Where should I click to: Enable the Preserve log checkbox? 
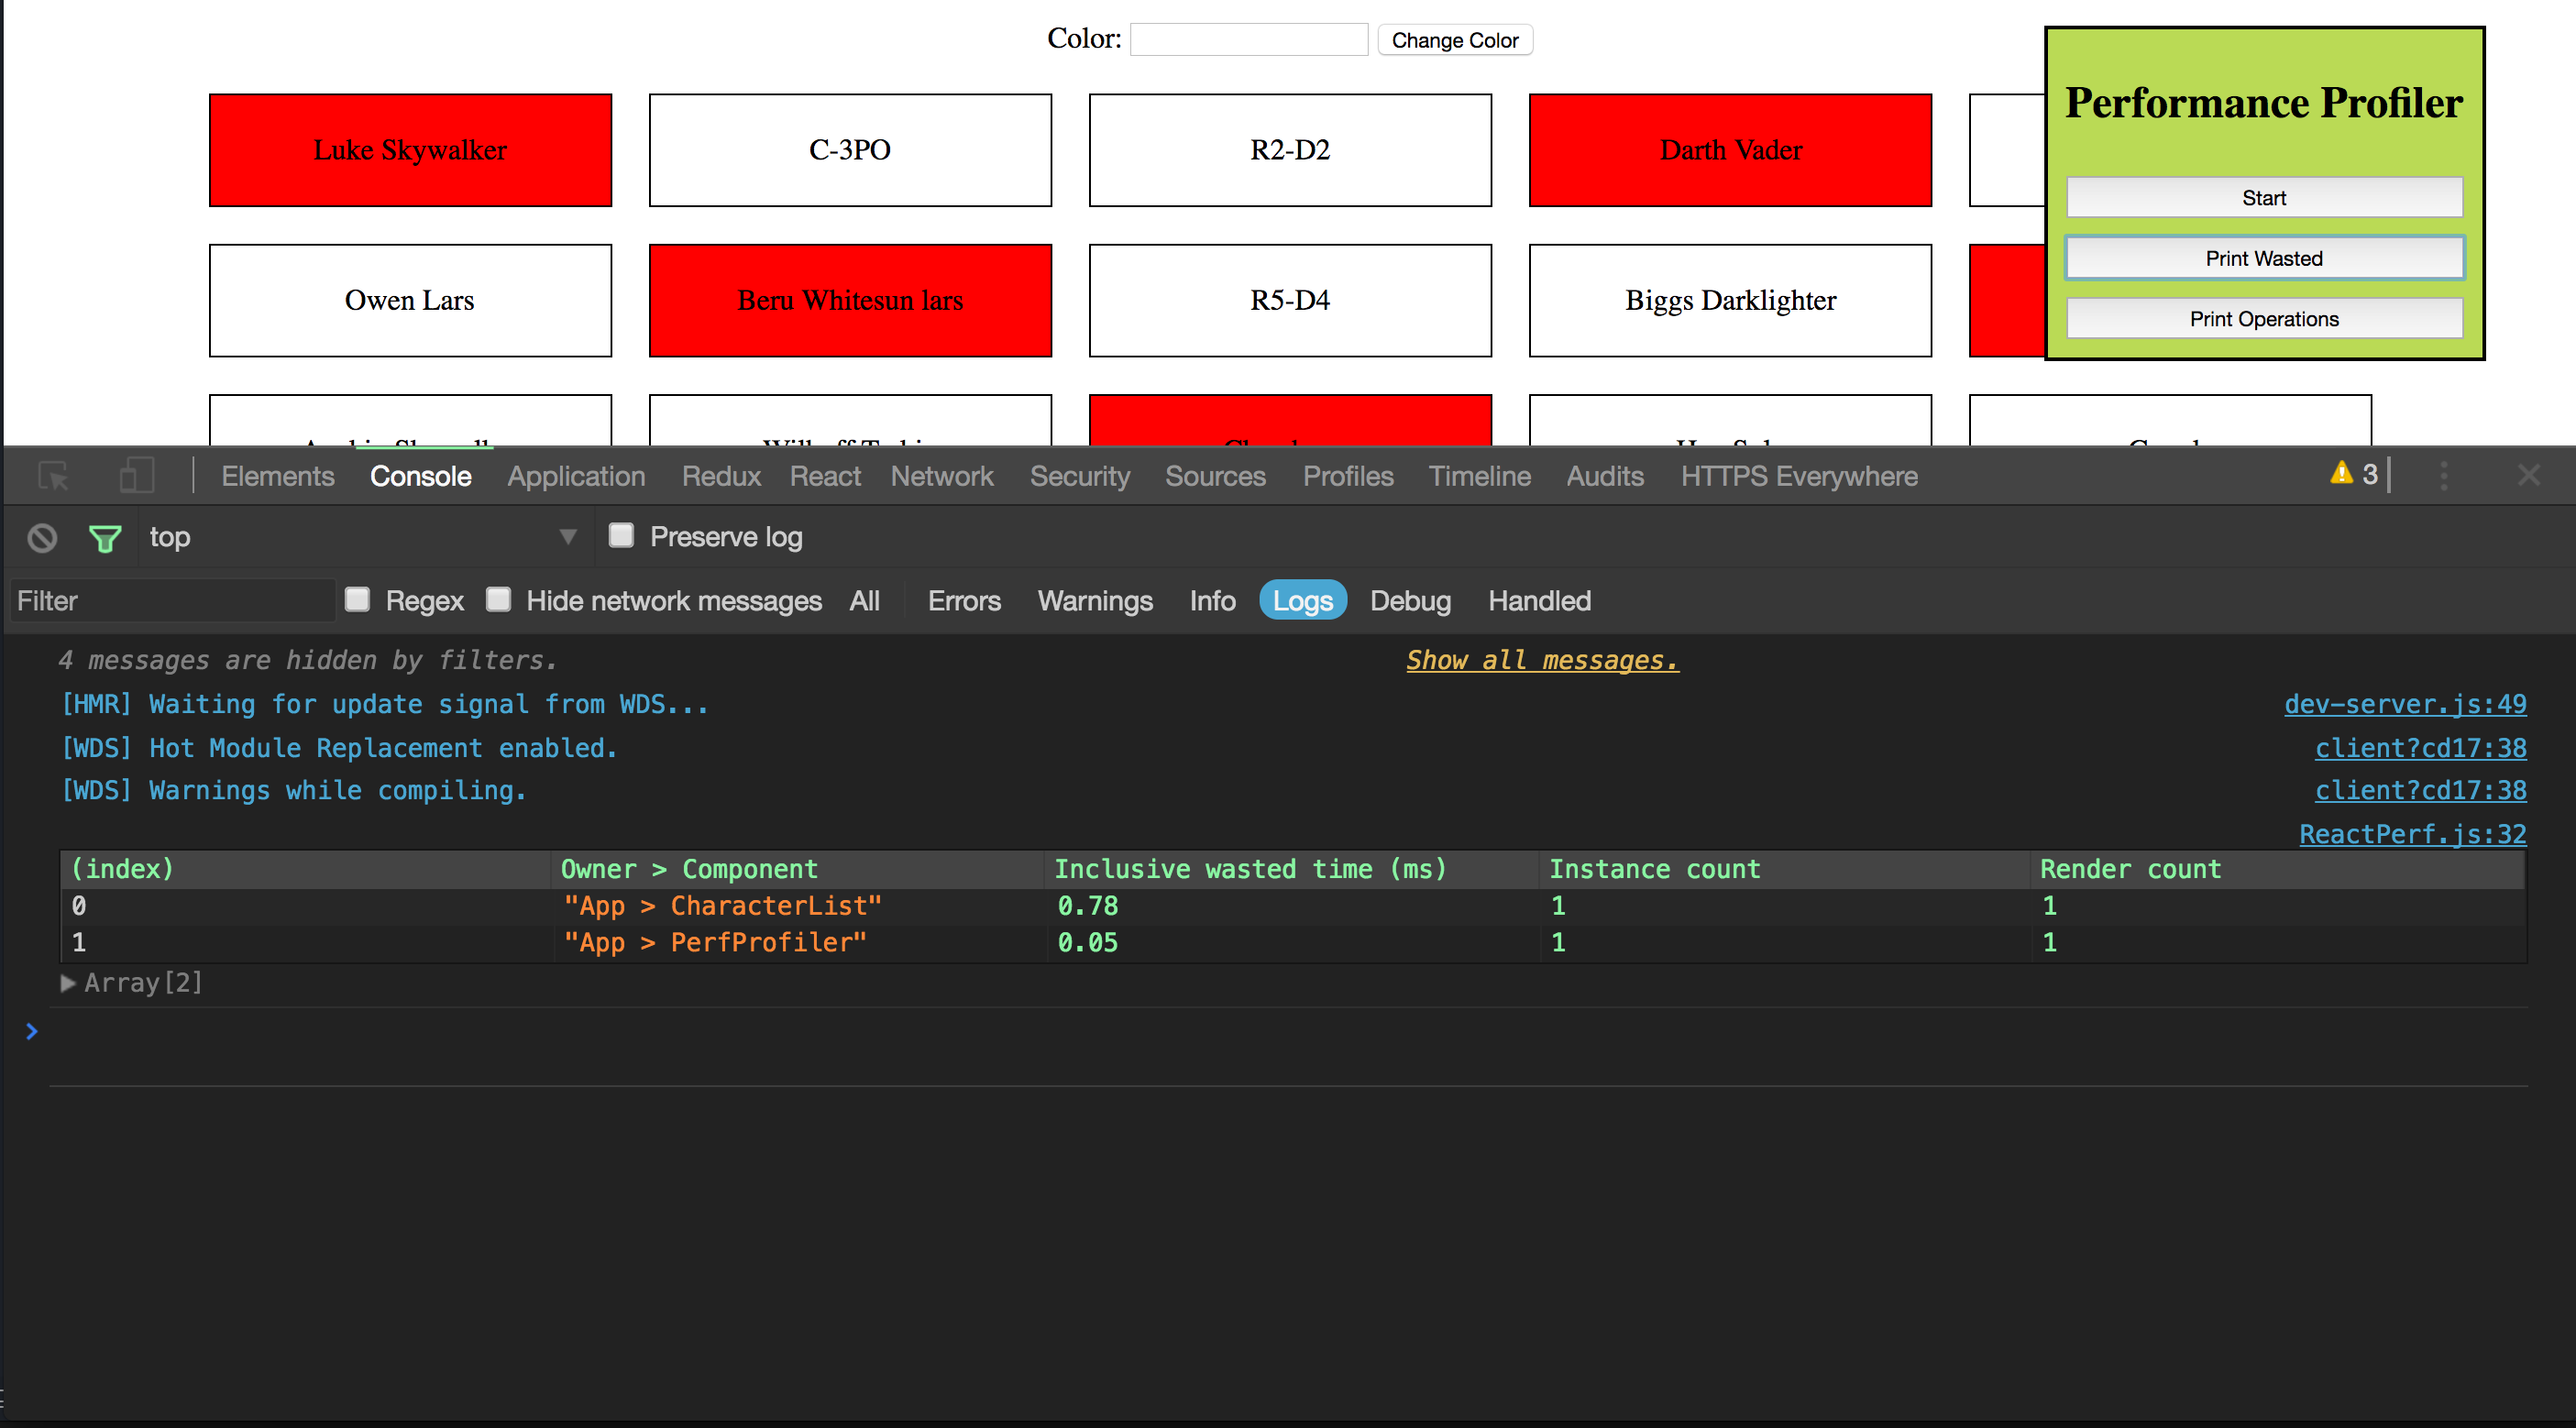pos(621,536)
